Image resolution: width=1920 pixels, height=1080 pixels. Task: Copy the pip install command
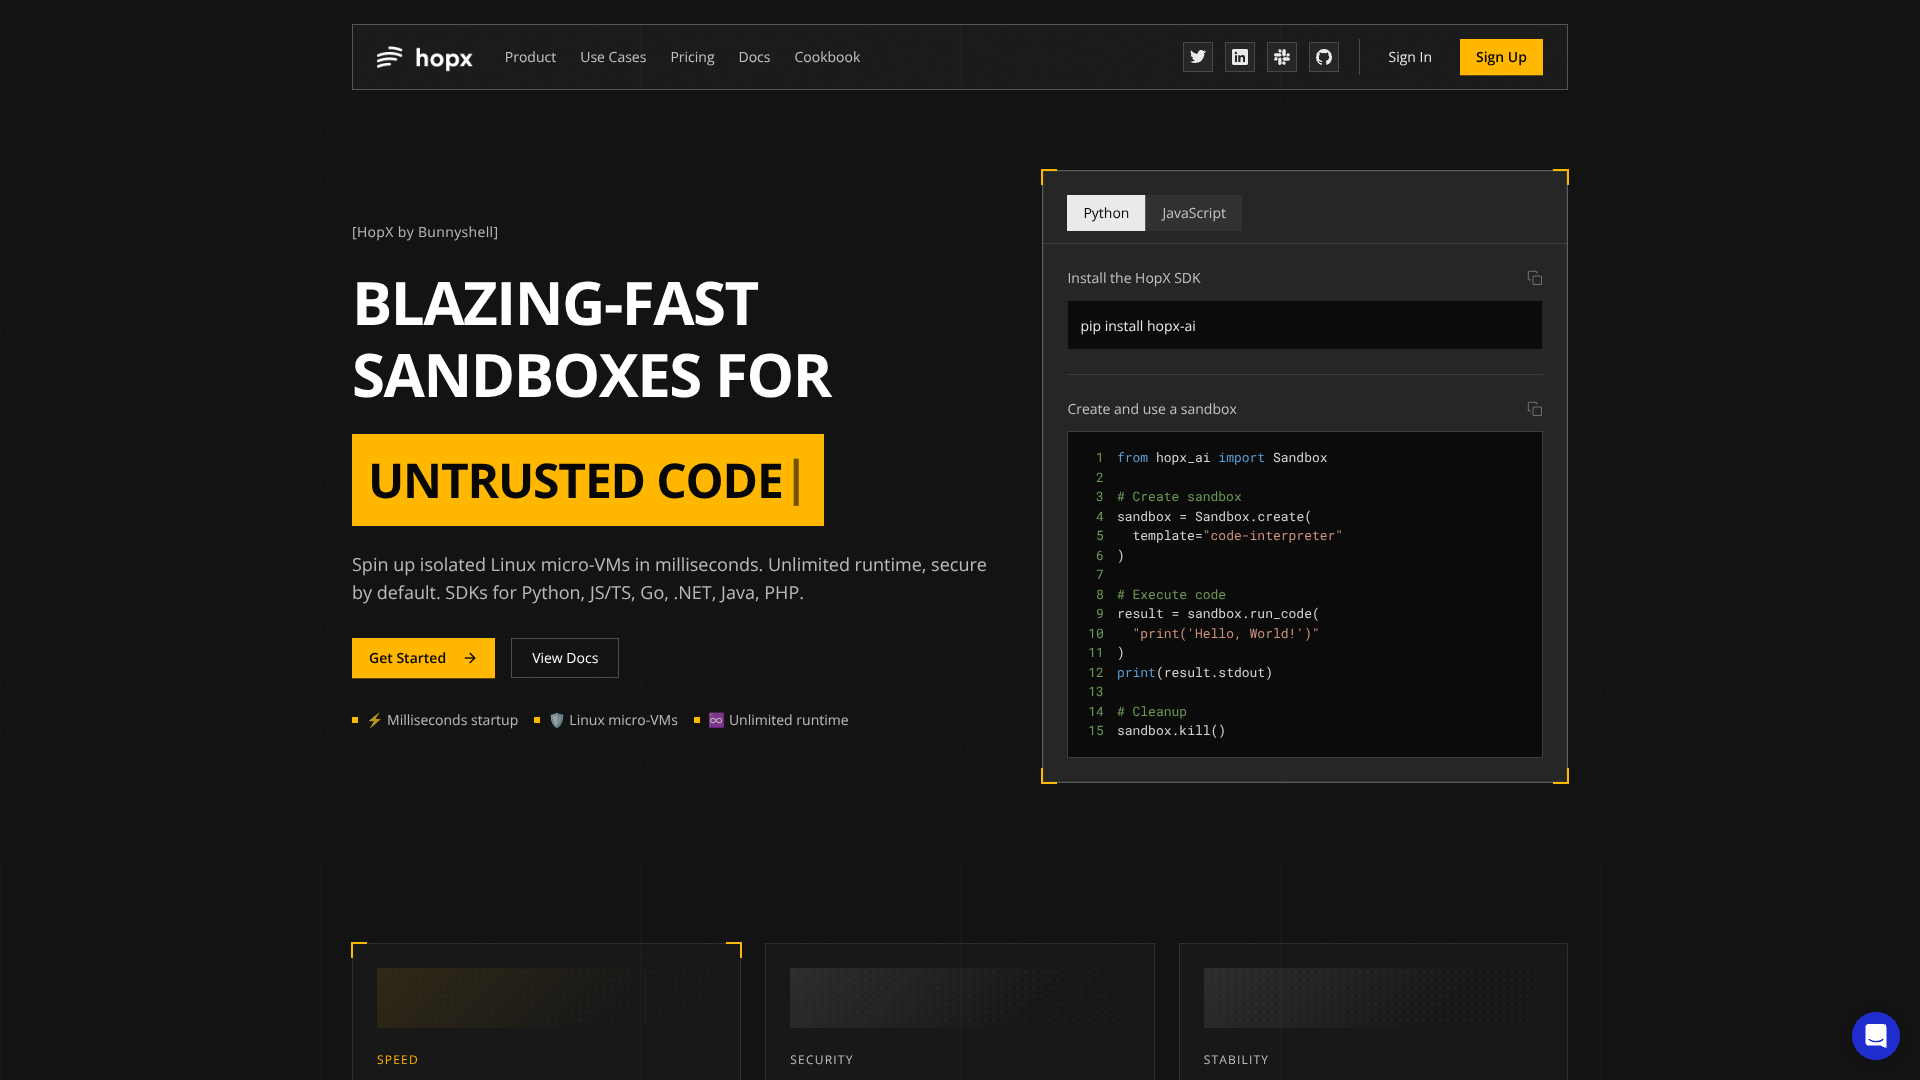click(1534, 278)
